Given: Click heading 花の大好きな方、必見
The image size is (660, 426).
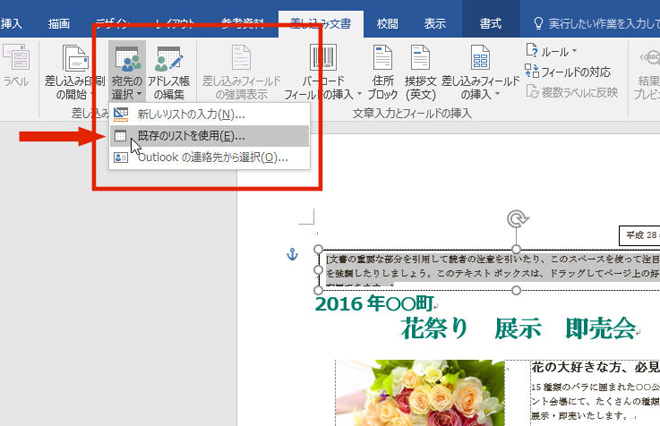Looking at the screenshot, I should point(595,367).
